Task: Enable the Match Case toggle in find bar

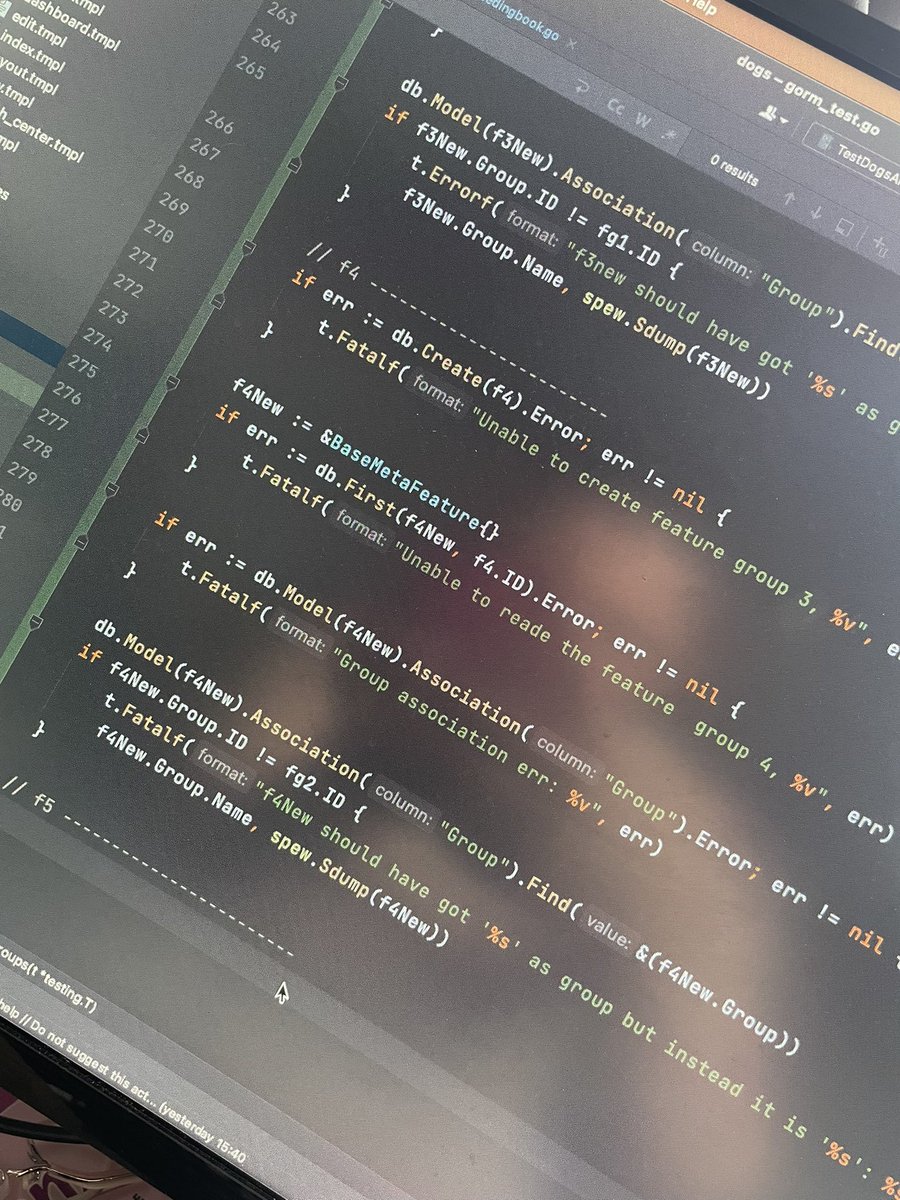Action: pos(616,108)
